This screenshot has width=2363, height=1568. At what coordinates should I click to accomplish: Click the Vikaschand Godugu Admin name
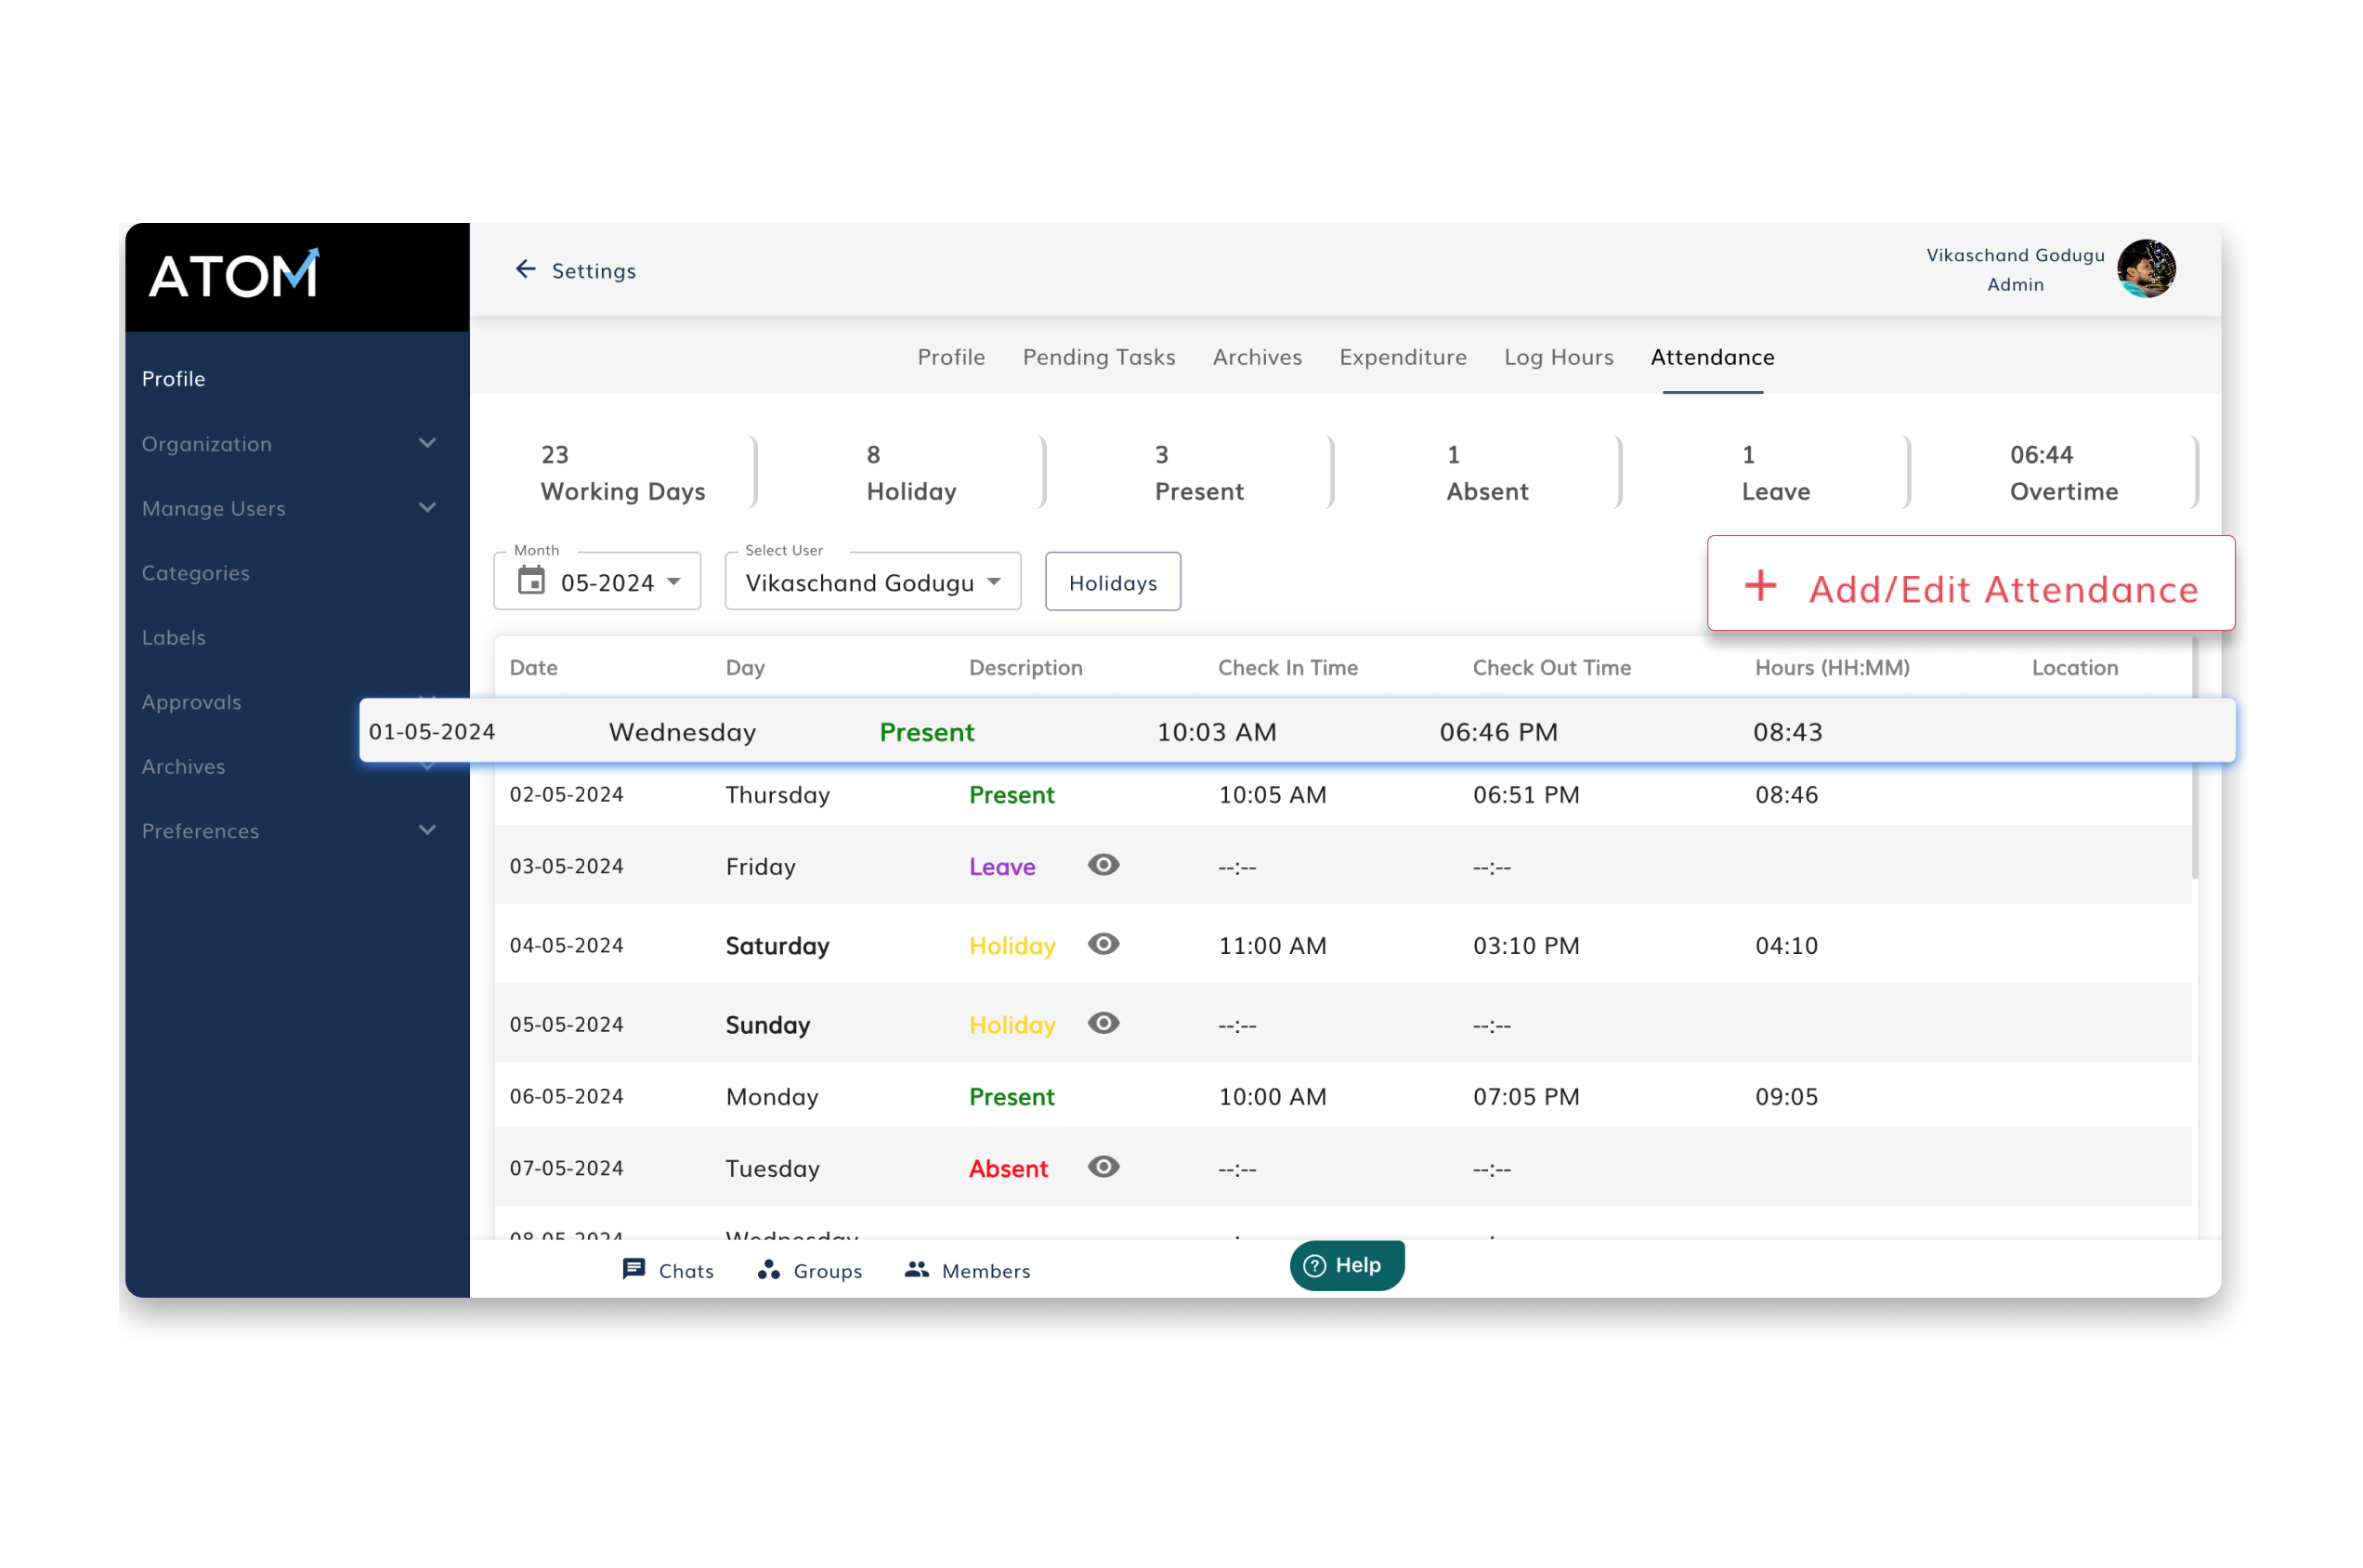pos(2015,269)
